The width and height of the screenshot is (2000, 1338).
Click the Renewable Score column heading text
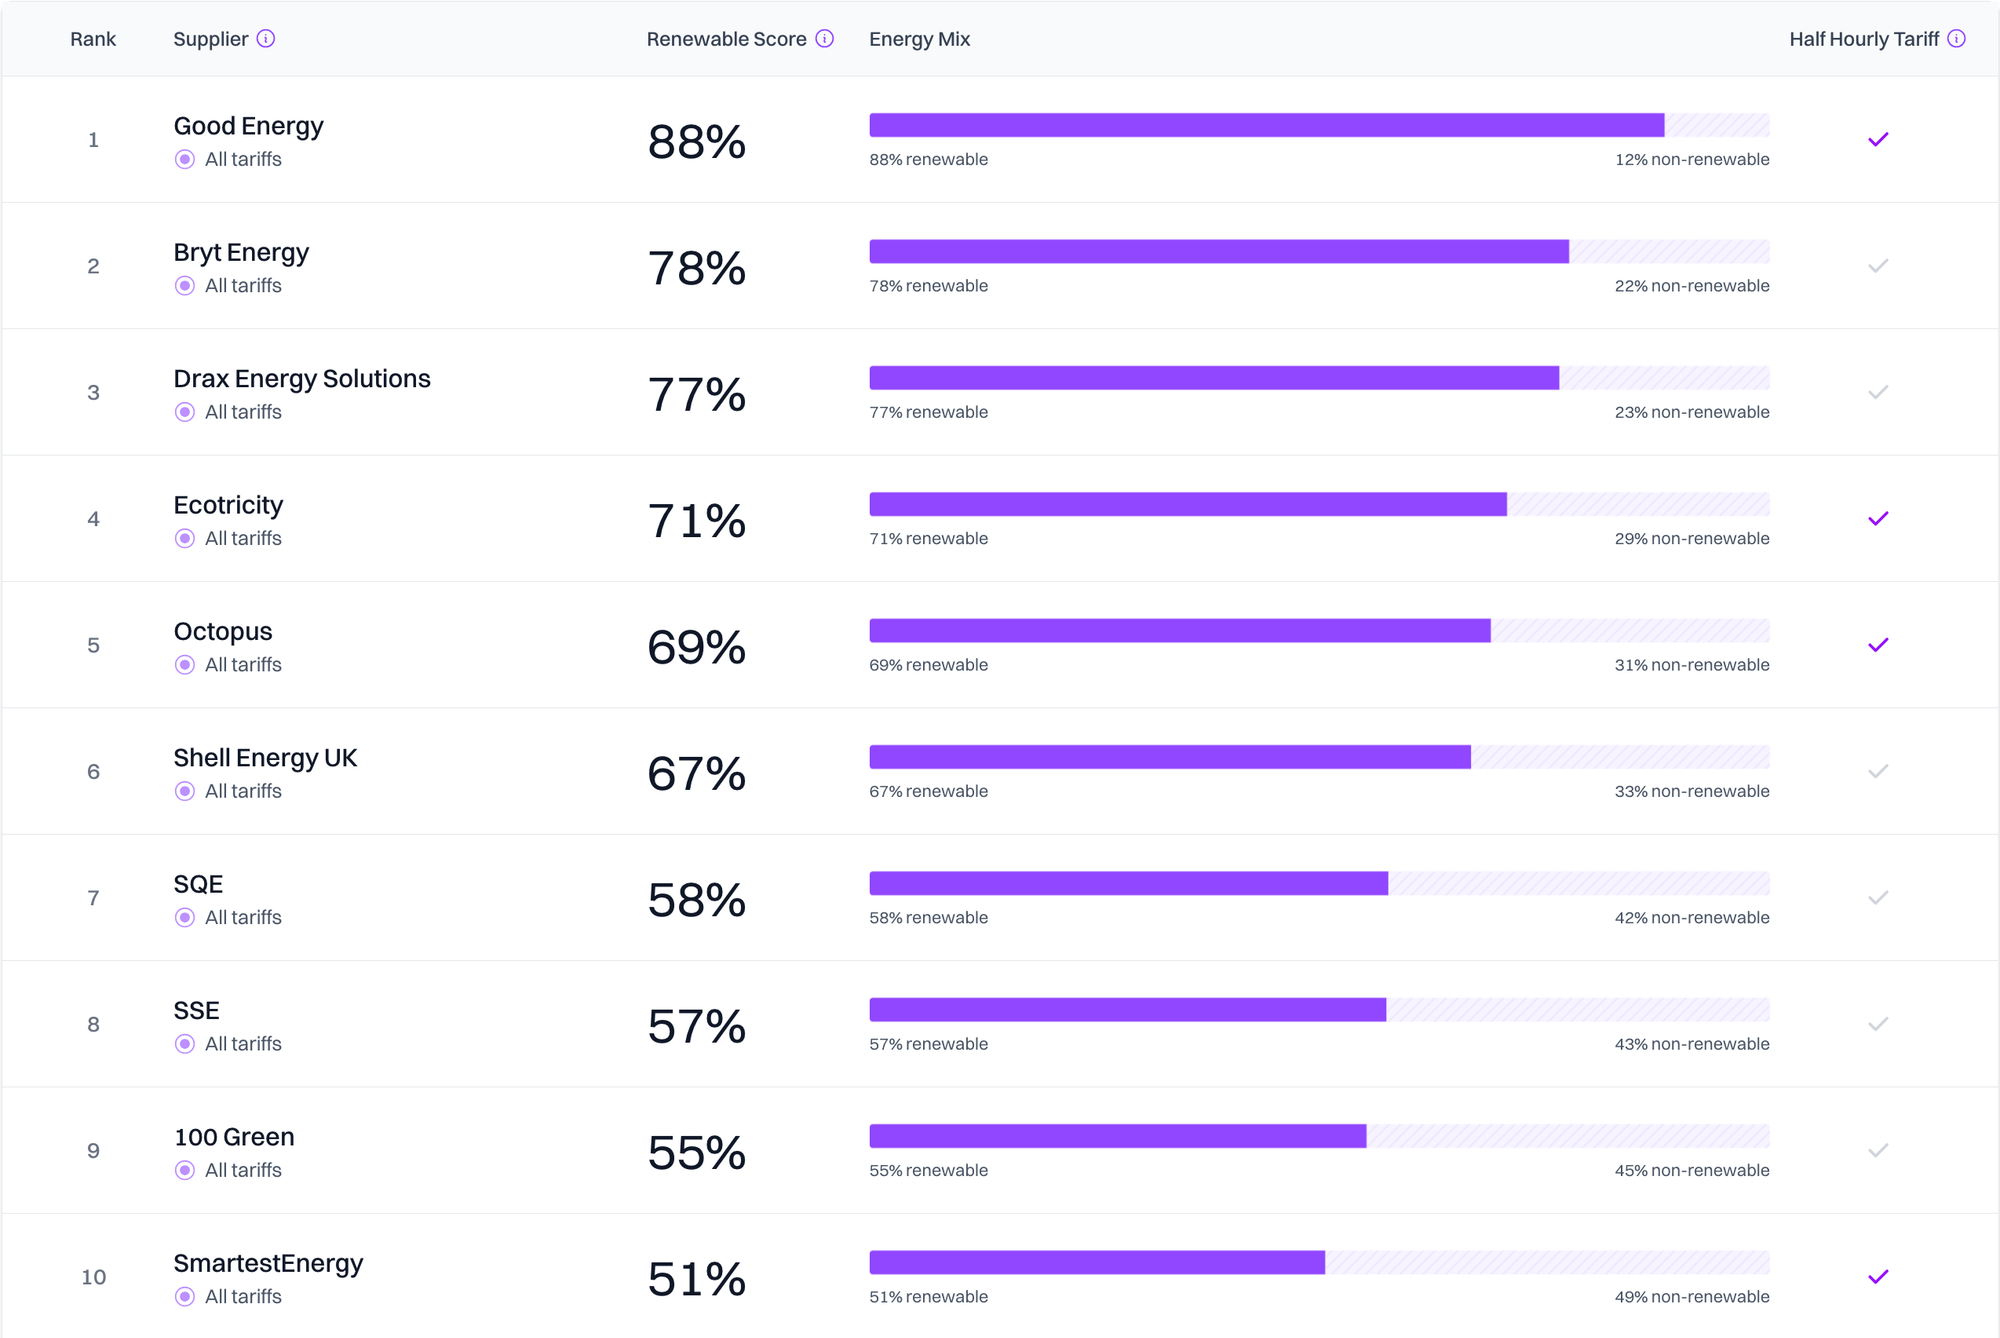726,39
